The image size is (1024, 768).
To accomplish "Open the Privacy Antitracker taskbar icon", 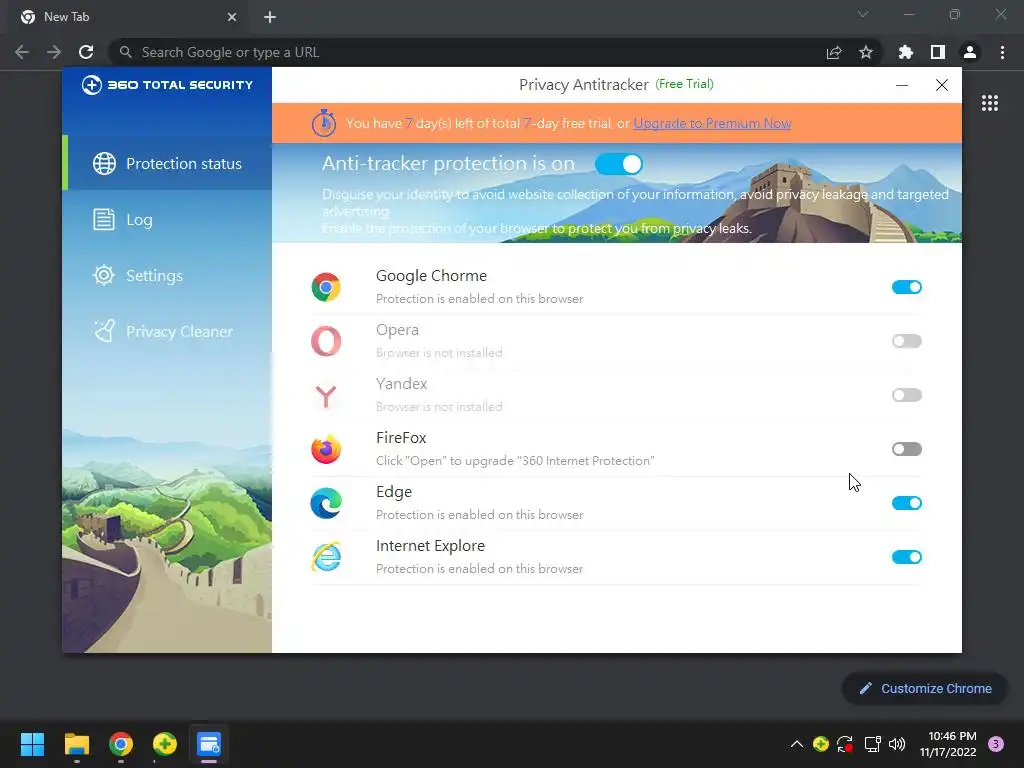I will click(x=209, y=744).
